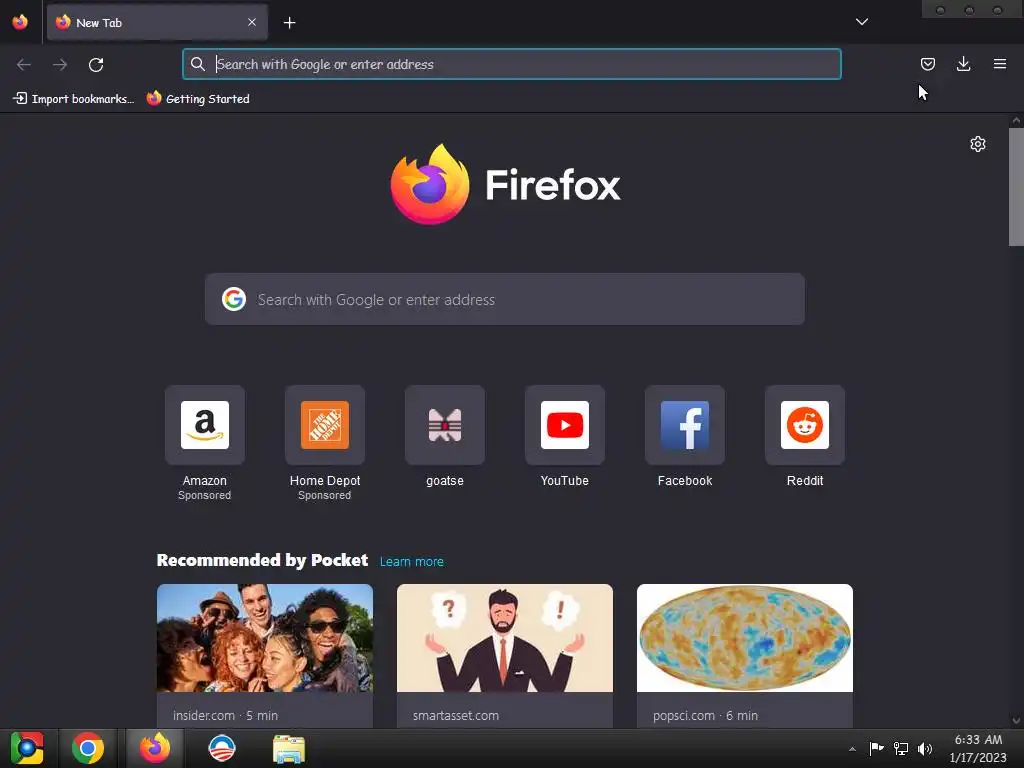Open Save to Pocket button

(927, 64)
